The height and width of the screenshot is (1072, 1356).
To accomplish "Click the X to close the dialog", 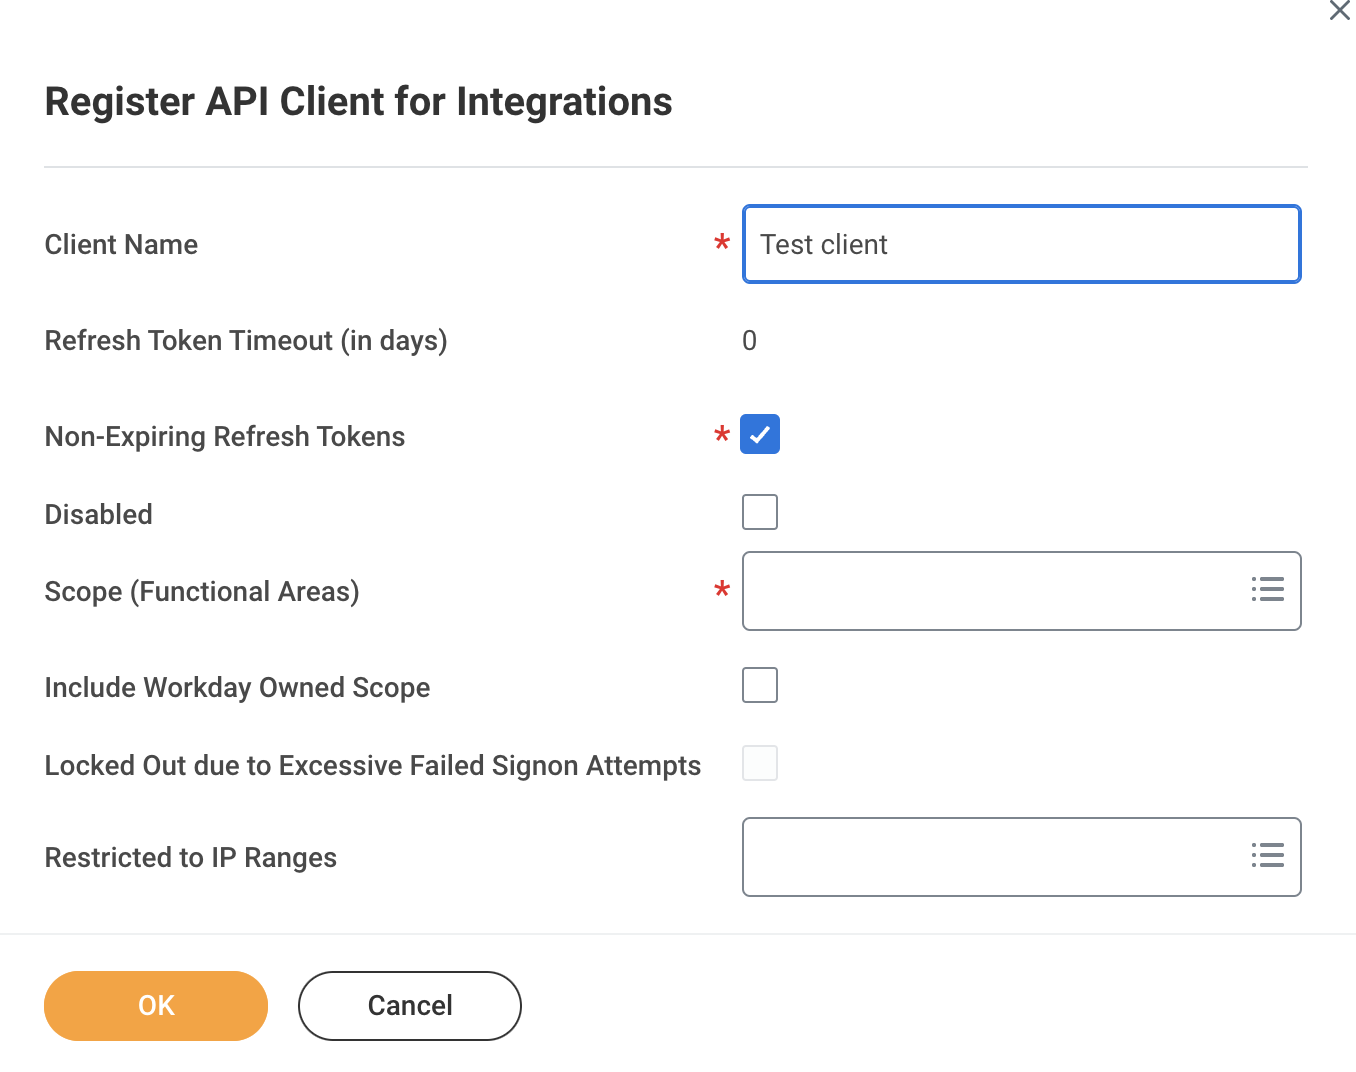I will 1340,11.
